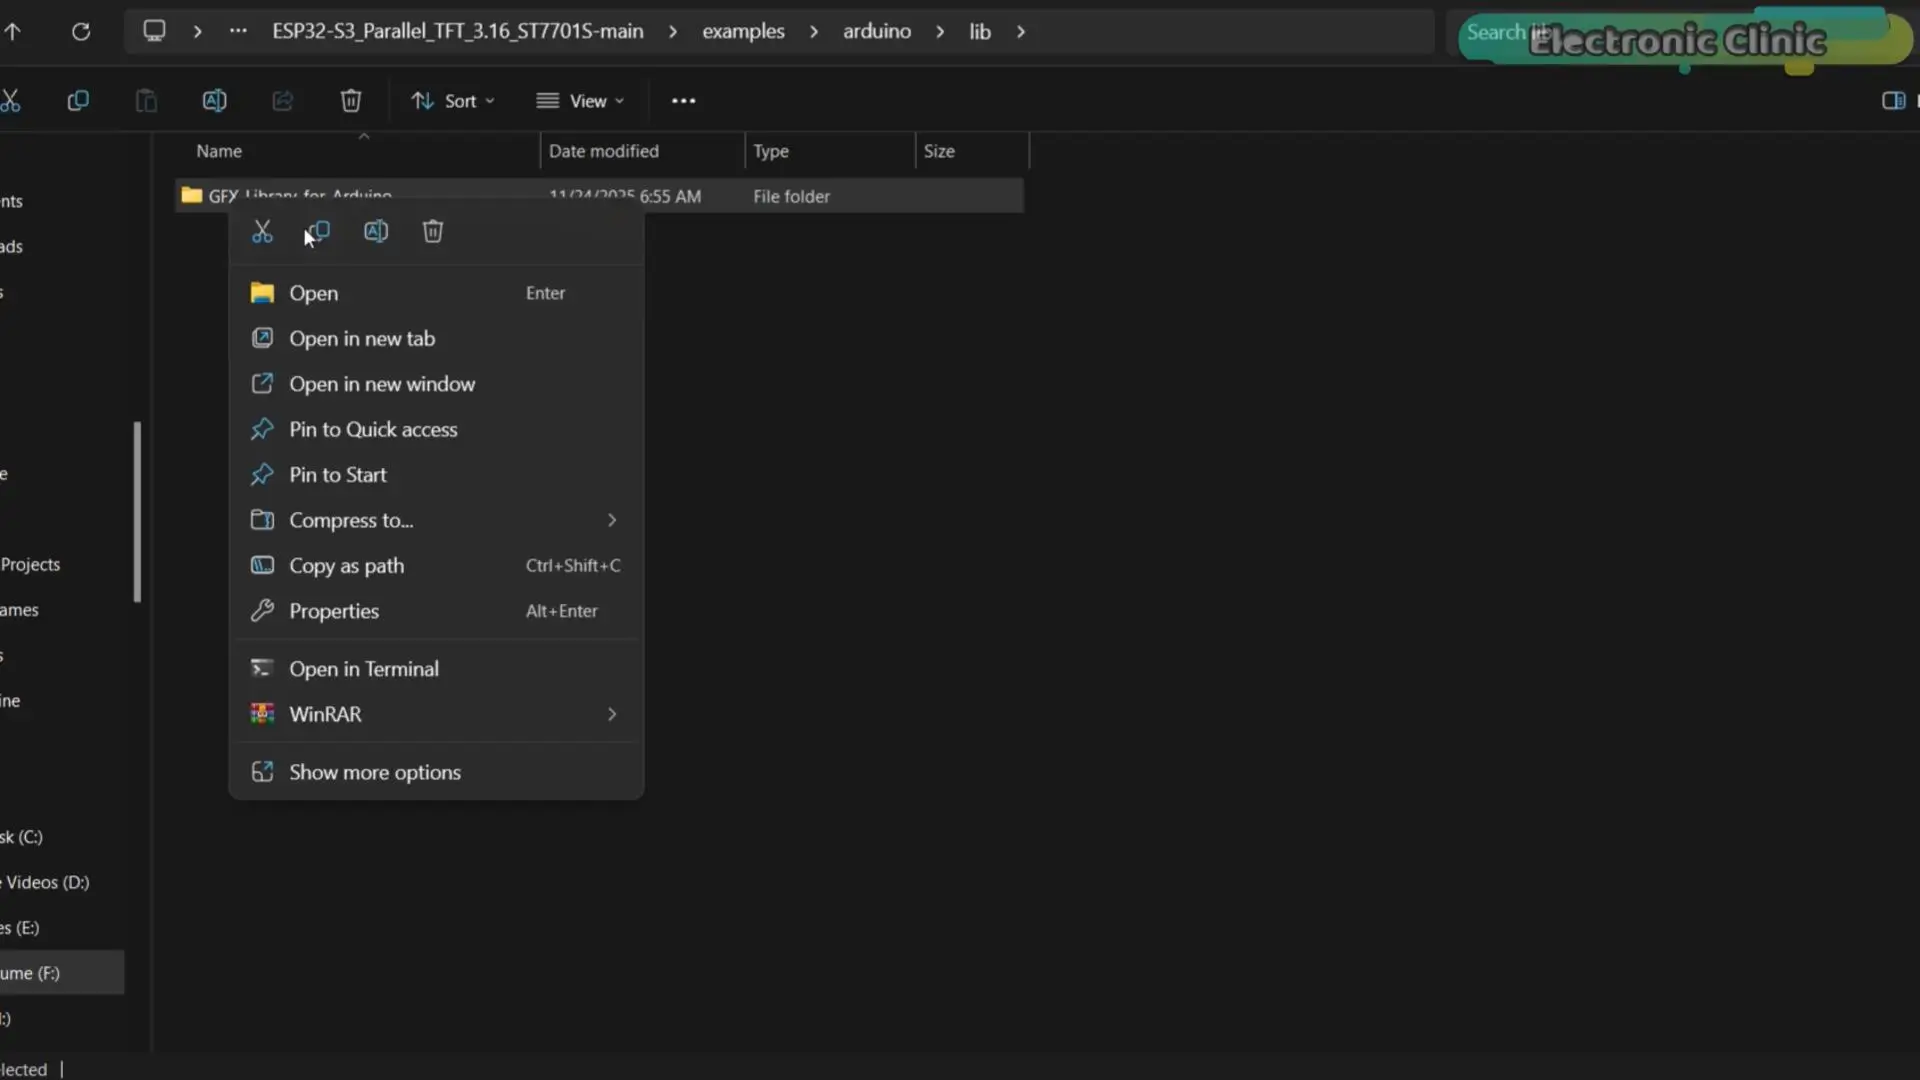
Task: Click the lib breadcrumb
Action: tap(980, 31)
